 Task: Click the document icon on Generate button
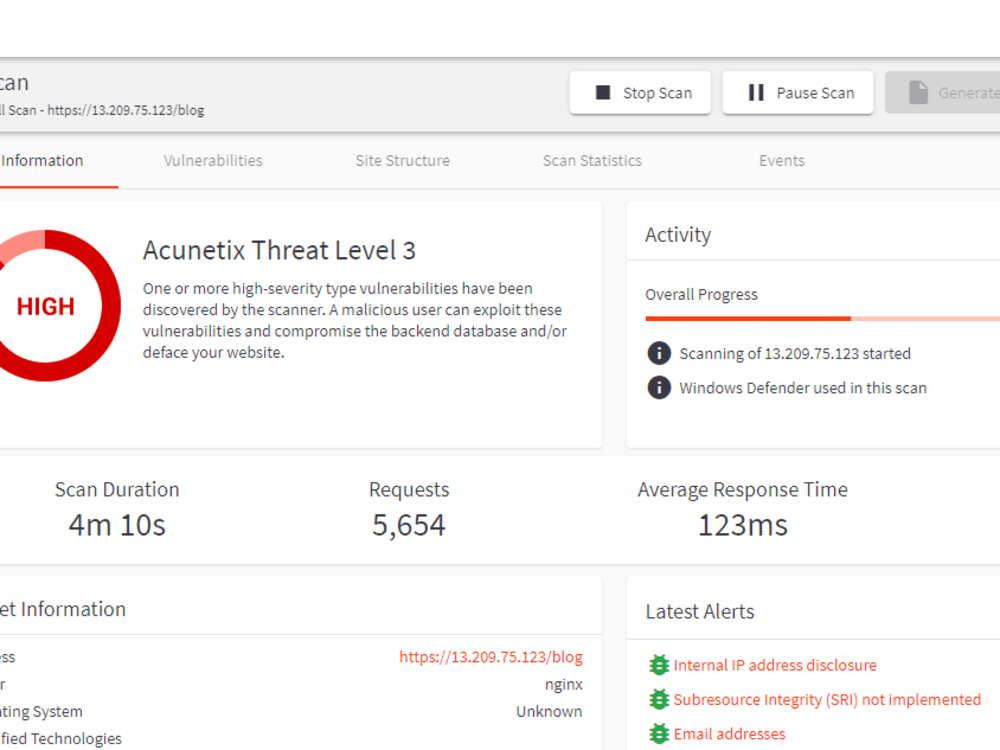[918, 93]
